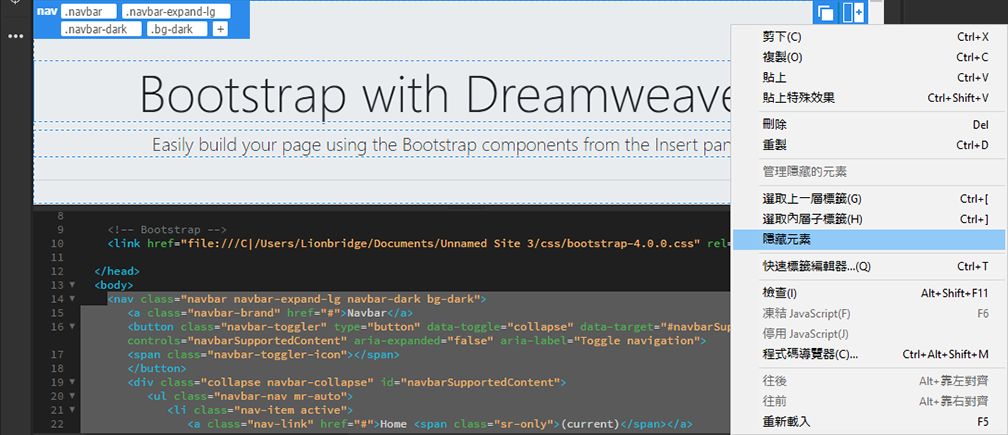This screenshot has height=435, width=1008.
Task: Choose 選取內層子標籤(H) menu entry
Action: coord(868,219)
